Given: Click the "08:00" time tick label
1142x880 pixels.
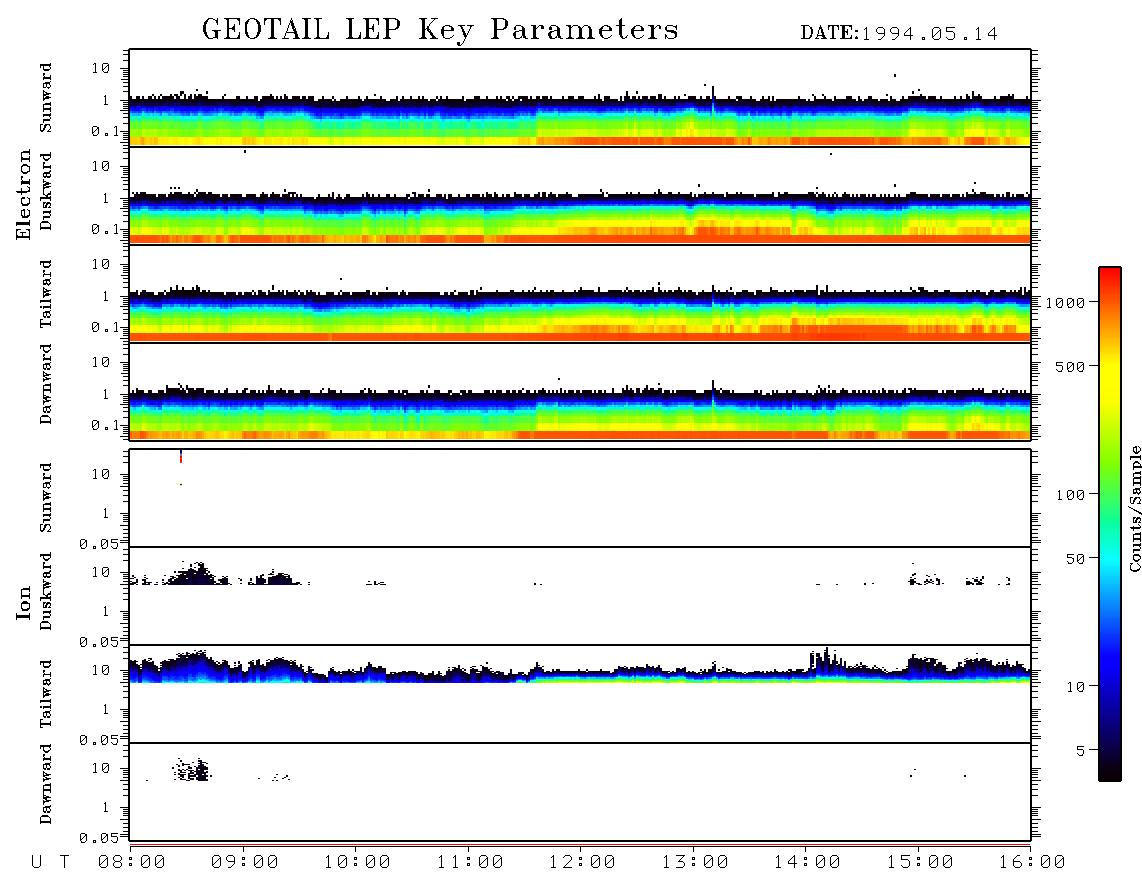Looking at the screenshot, I should pos(132,863).
